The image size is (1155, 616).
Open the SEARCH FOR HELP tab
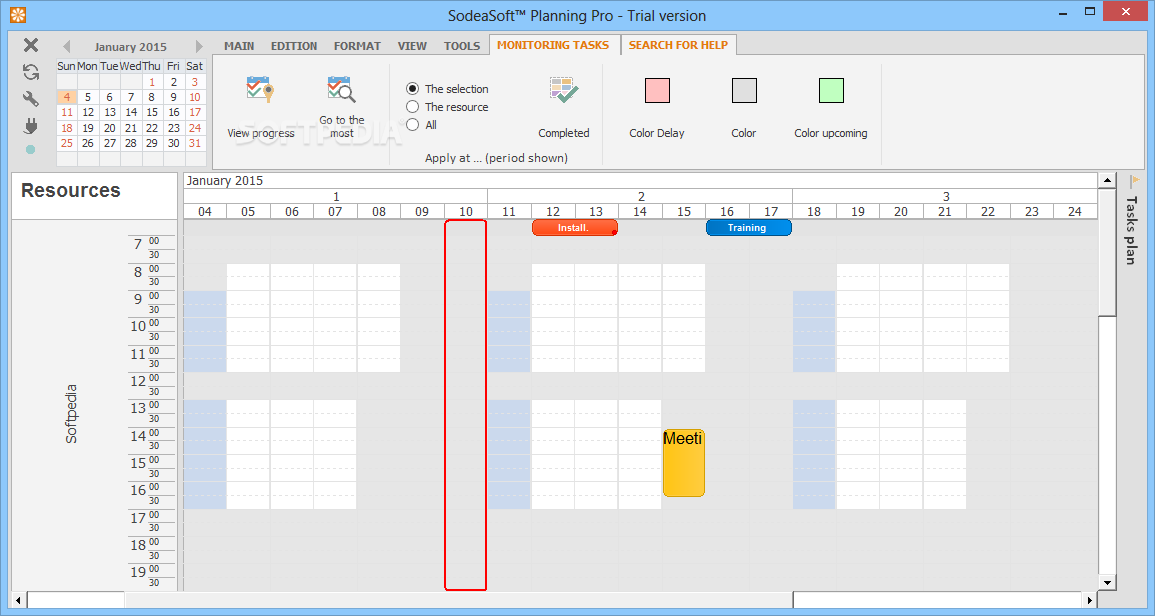tap(678, 45)
